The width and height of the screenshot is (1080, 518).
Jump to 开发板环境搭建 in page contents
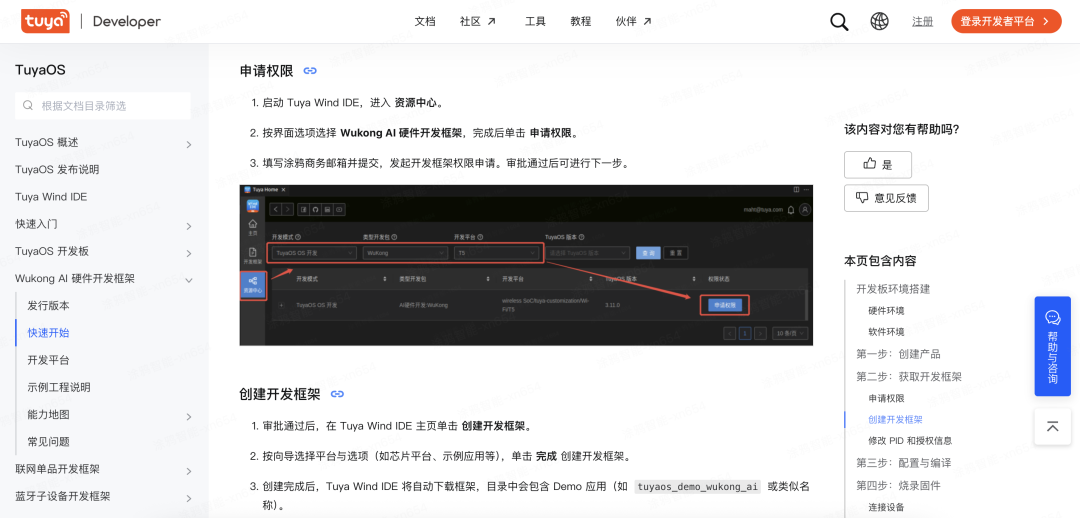point(893,289)
